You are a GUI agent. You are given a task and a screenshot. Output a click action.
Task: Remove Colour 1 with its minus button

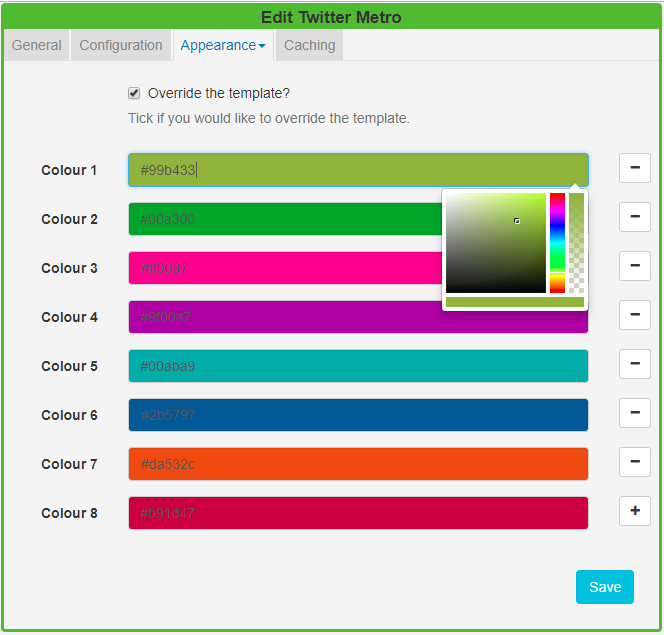coord(634,168)
